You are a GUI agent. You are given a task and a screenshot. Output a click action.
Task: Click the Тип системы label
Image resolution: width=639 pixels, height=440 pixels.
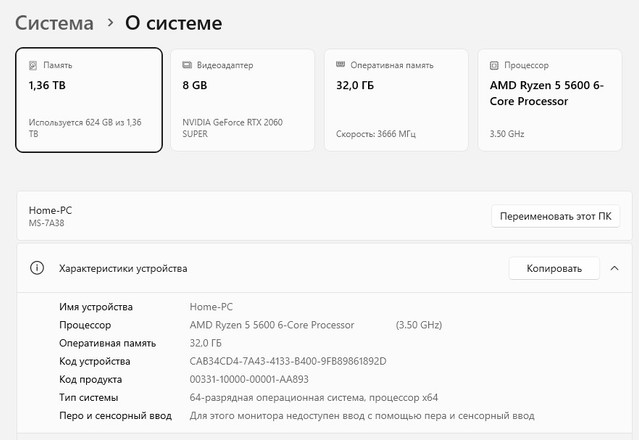pos(88,398)
